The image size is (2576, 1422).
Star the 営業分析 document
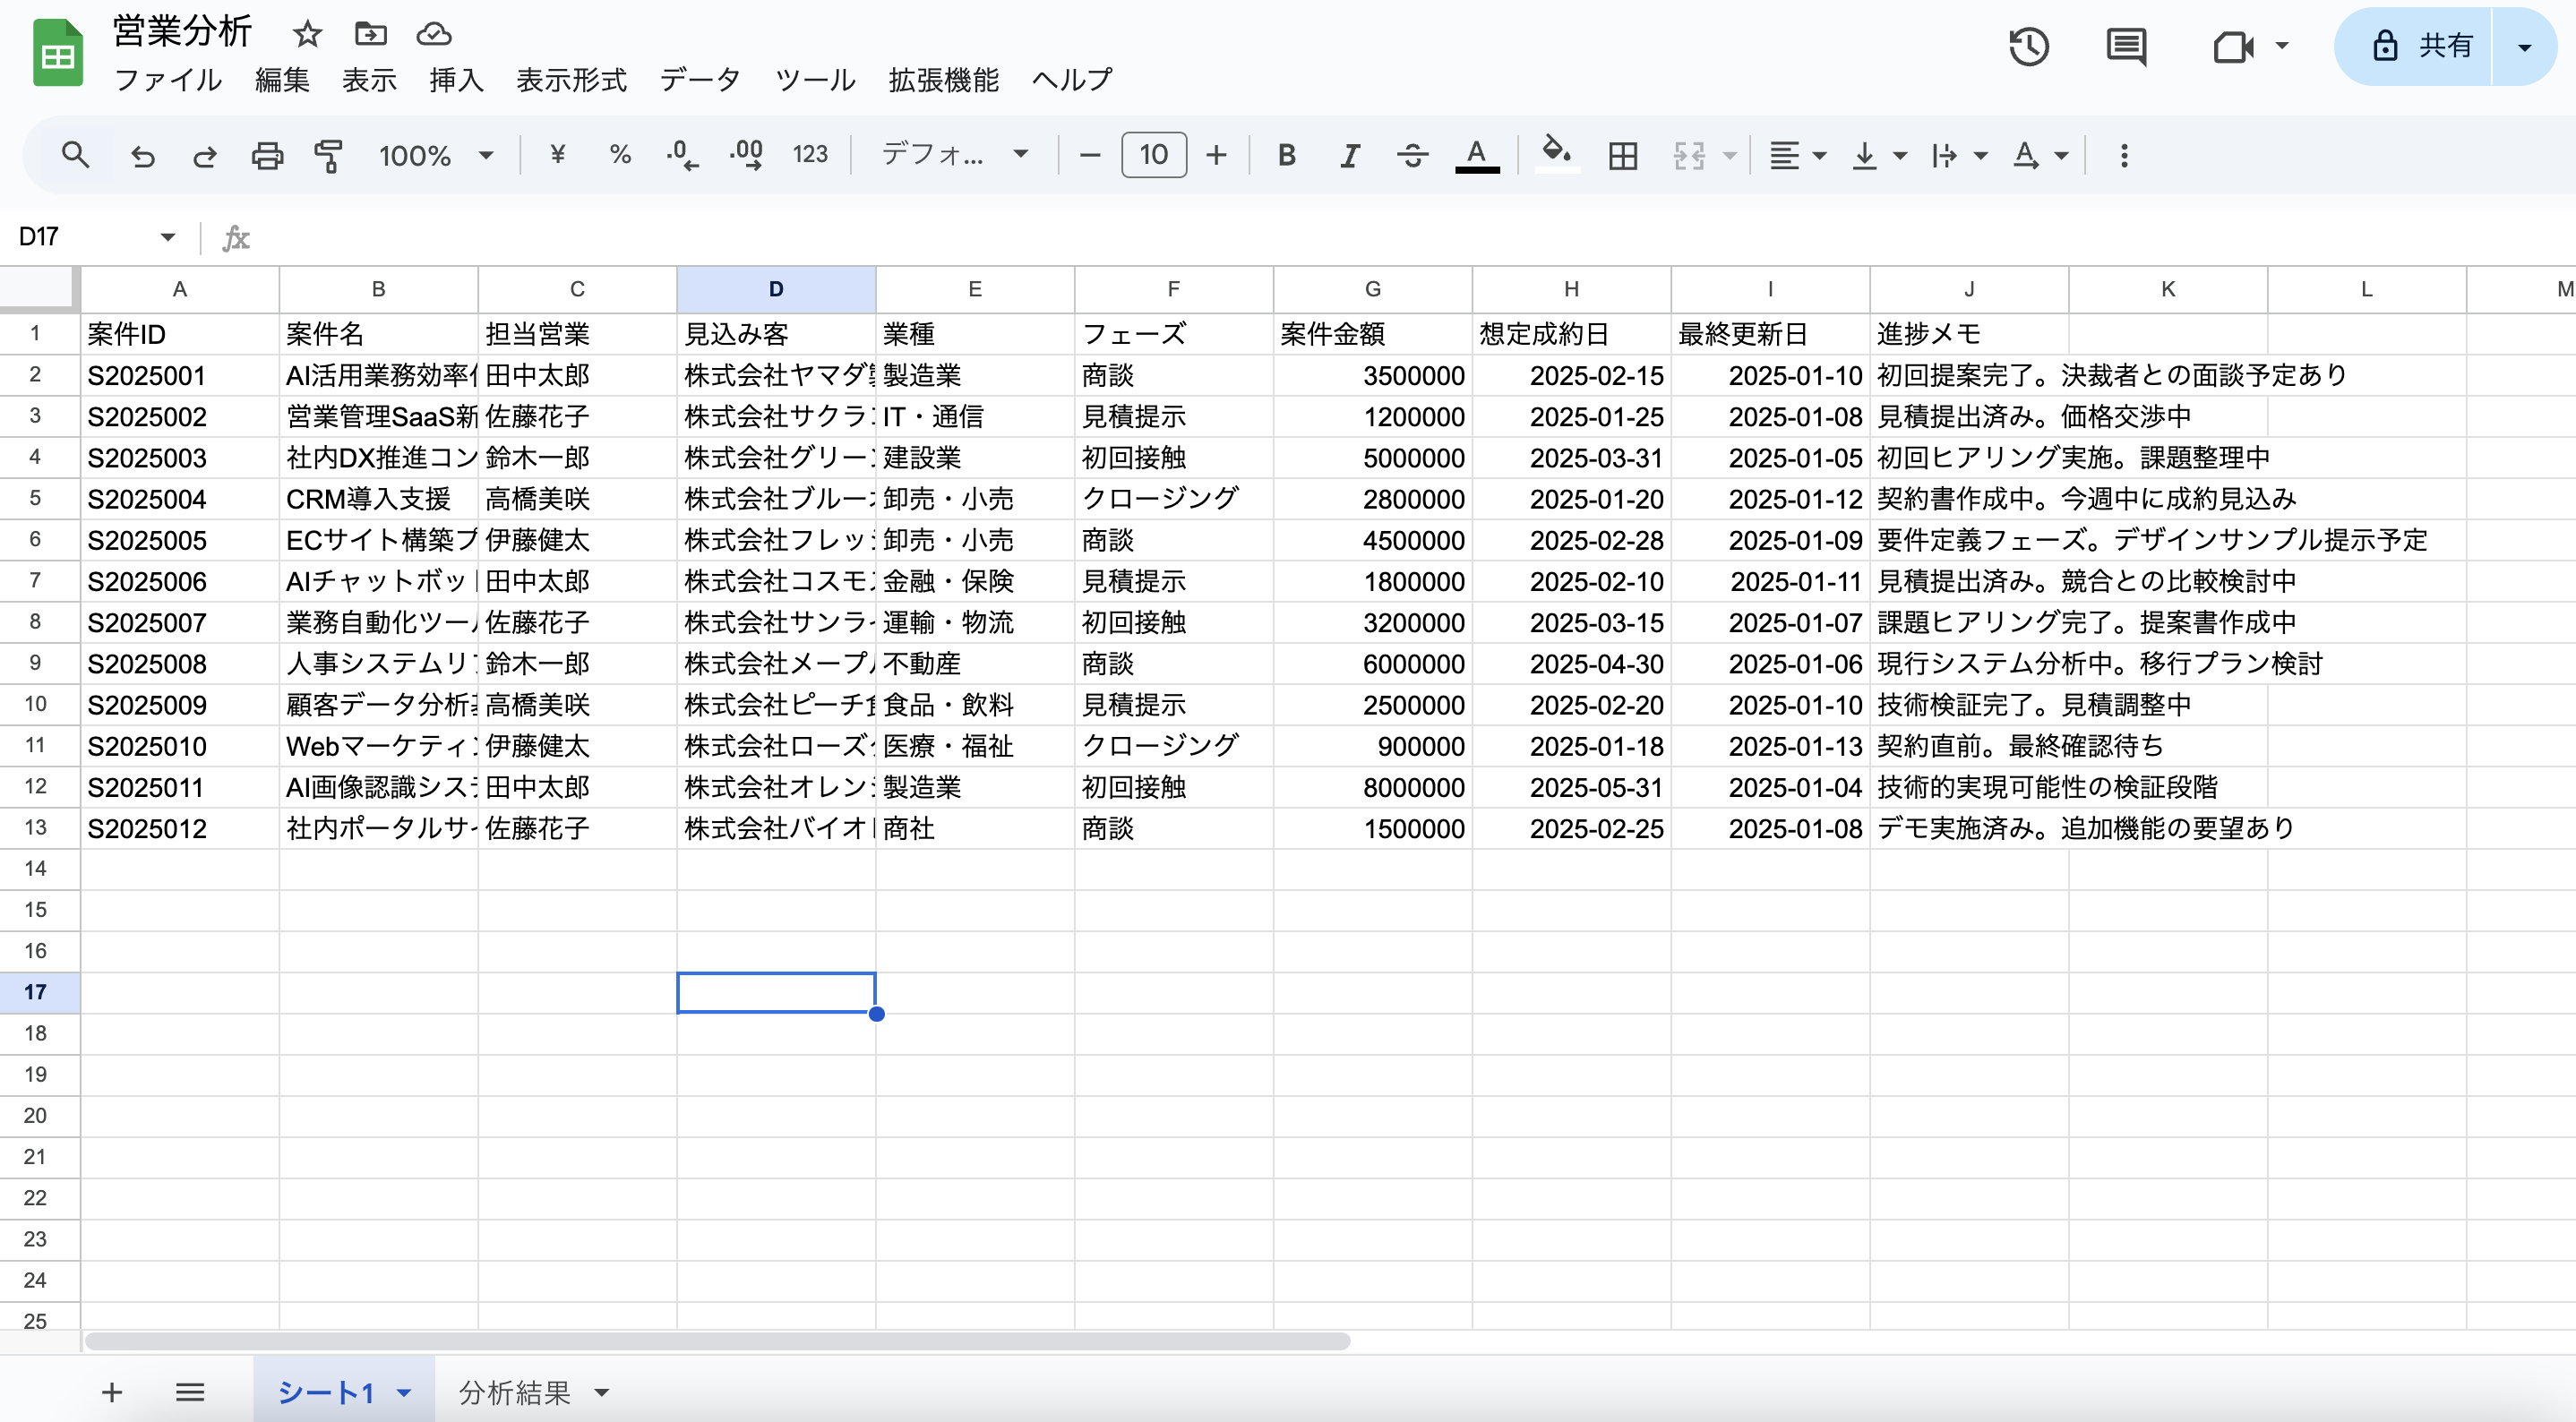point(307,34)
